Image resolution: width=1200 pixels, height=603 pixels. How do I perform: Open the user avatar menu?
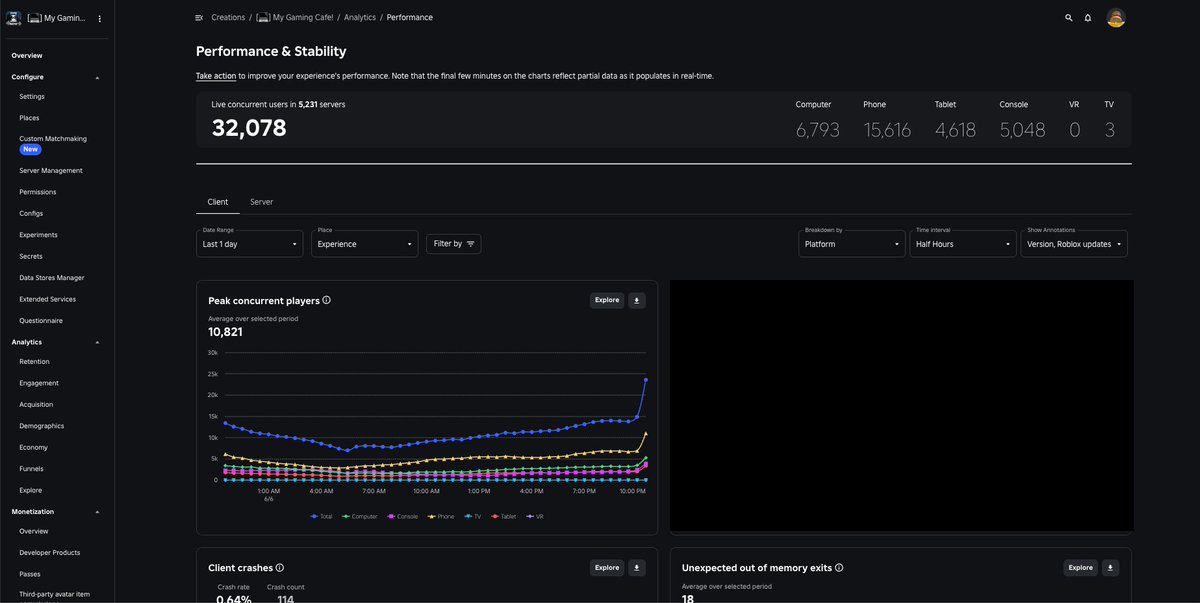(1116, 18)
